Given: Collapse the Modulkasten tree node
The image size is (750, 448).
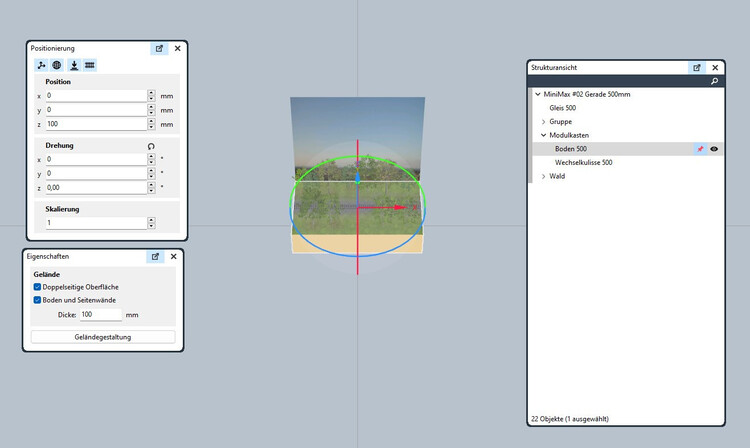Looking at the screenshot, I should click(x=543, y=135).
